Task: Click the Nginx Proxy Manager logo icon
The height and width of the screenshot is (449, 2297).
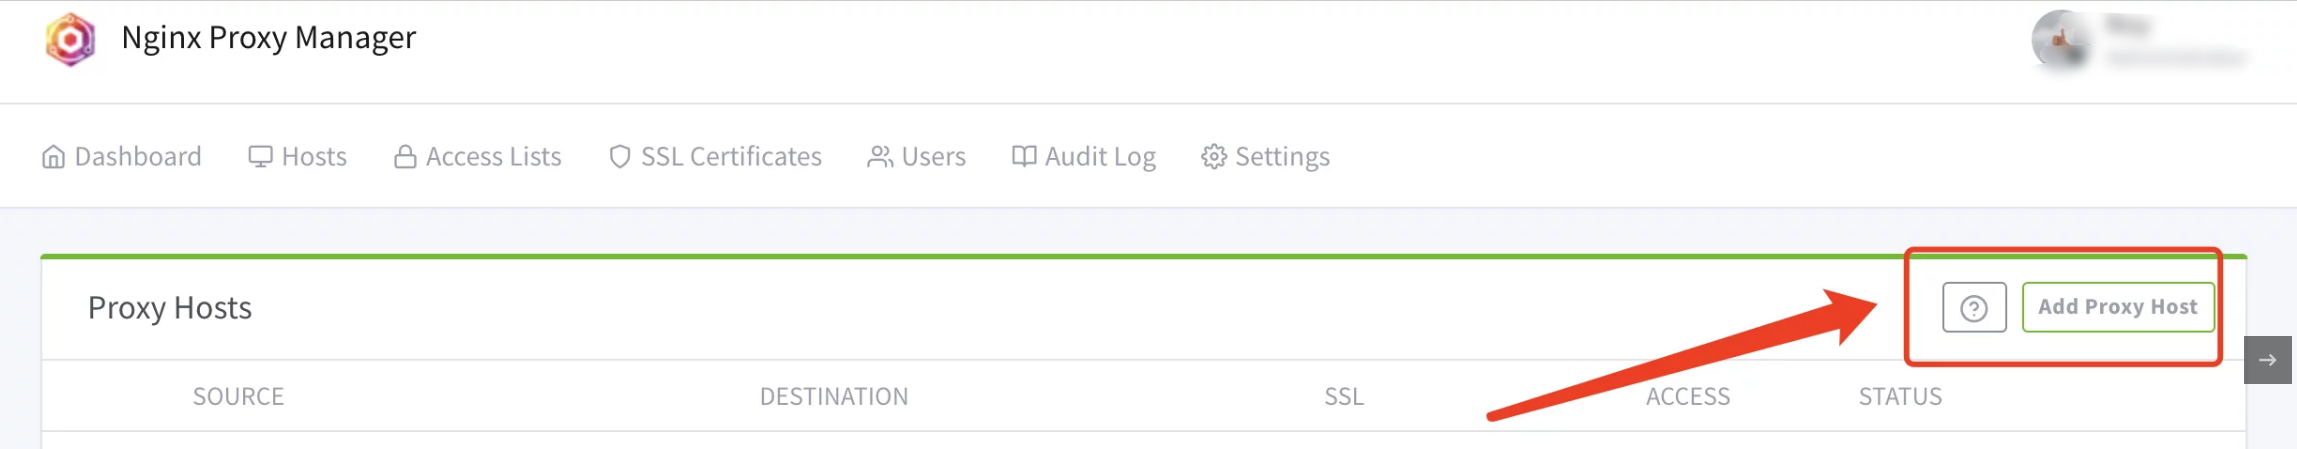Action: [70, 39]
